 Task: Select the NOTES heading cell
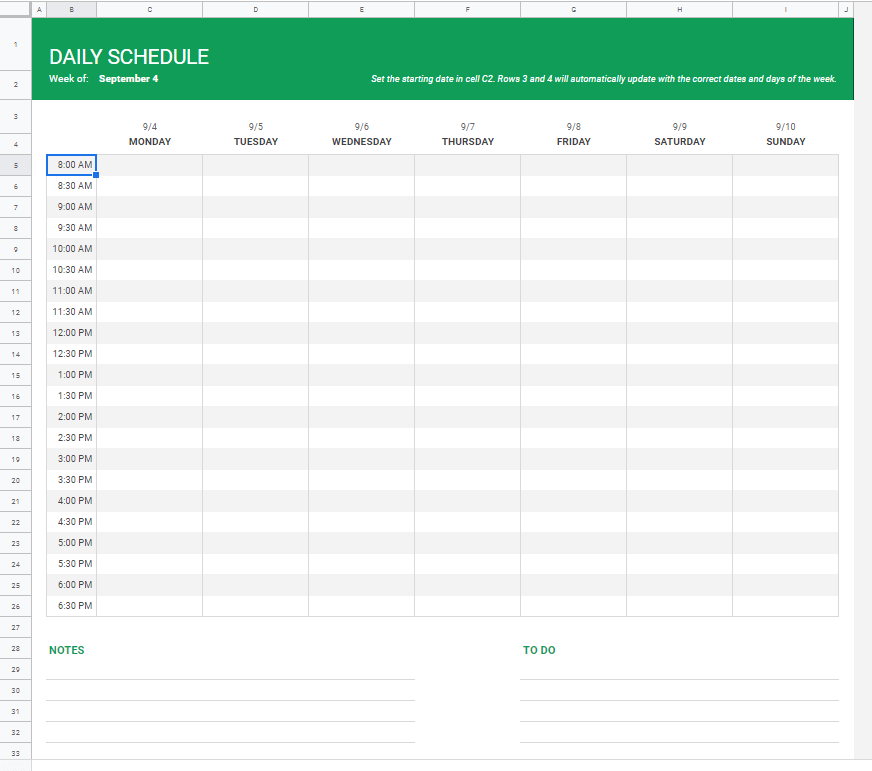click(x=67, y=650)
